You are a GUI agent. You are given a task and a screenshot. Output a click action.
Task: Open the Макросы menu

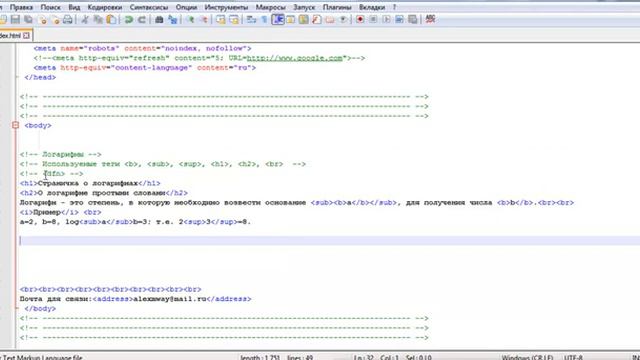pyautogui.click(x=271, y=7)
